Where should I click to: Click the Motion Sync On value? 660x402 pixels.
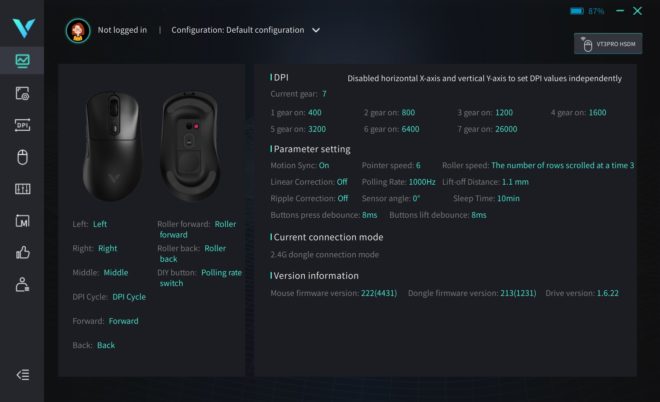click(x=324, y=165)
